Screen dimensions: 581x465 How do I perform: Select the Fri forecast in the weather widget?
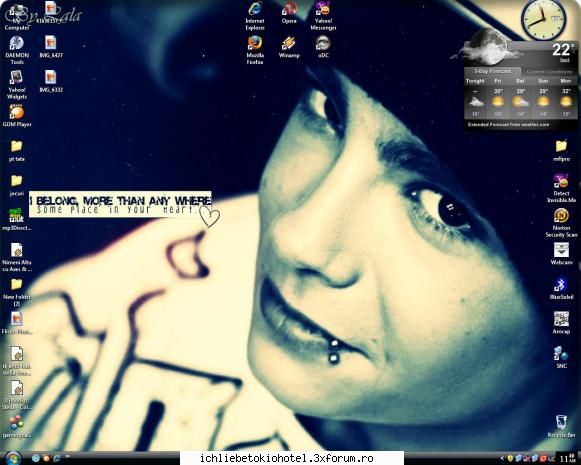coord(498,97)
